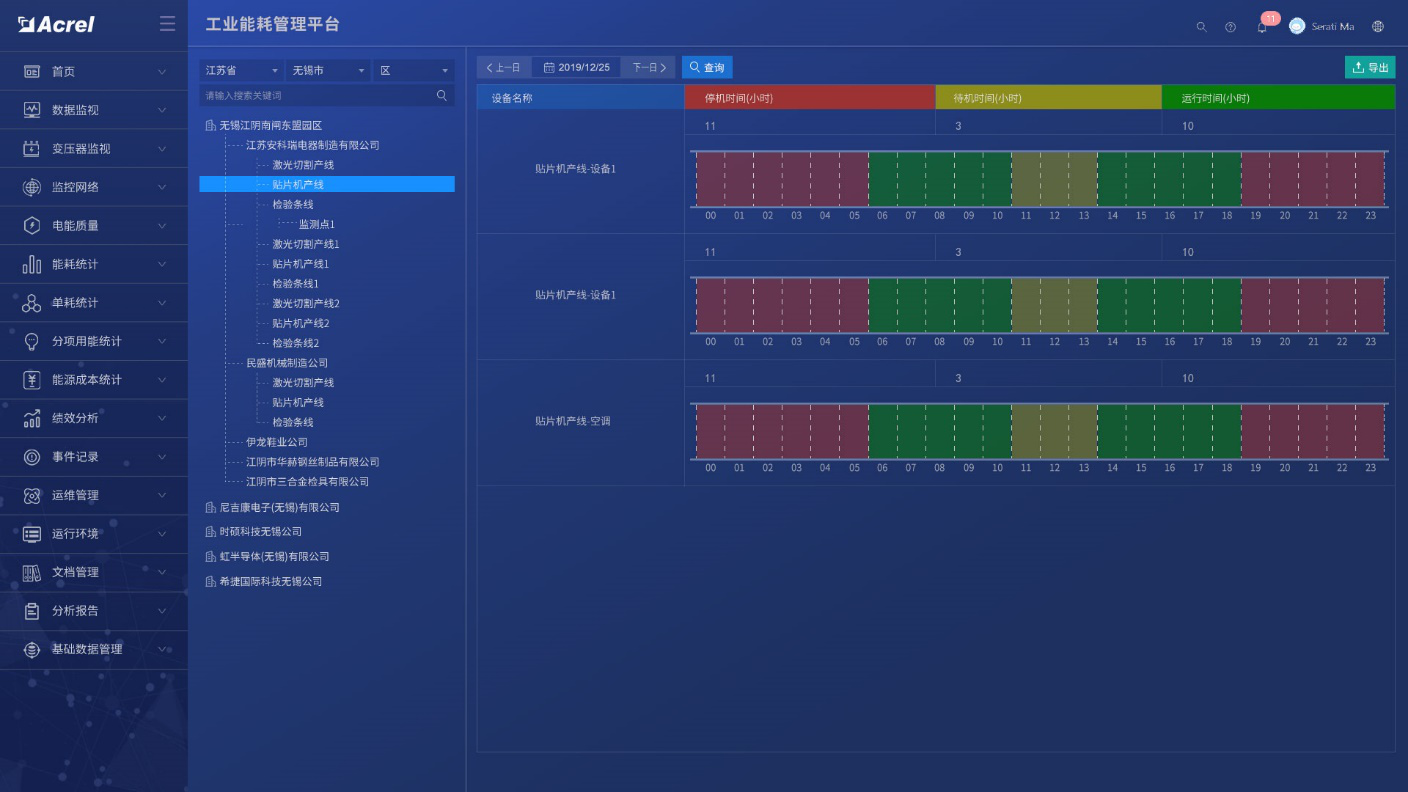Open the 电能质量 menu item
Screen dimensions: 1408x792
pyautogui.click(x=94, y=226)
